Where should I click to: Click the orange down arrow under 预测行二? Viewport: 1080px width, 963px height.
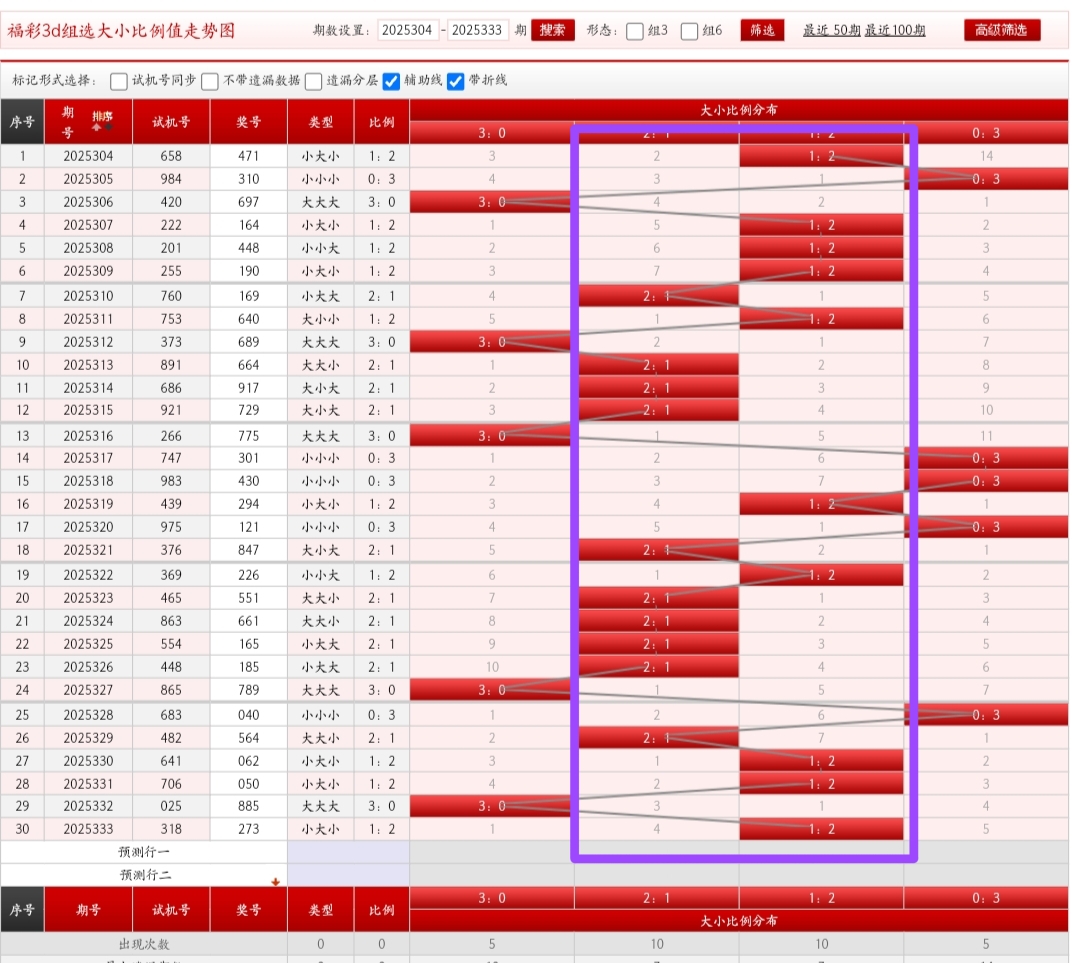pyautogui.click(x=275, y=882)
